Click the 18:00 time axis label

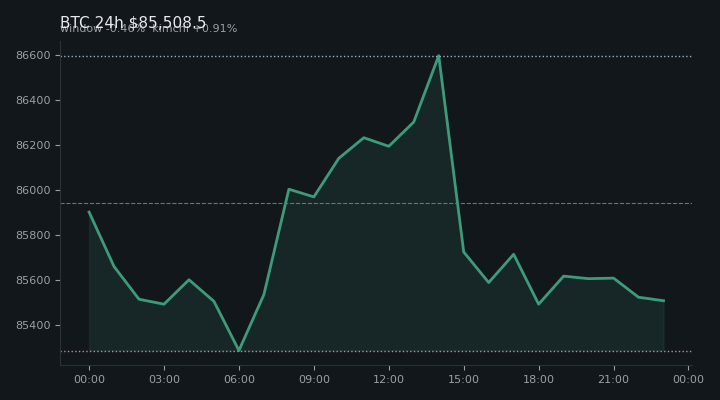click(539, 379)
